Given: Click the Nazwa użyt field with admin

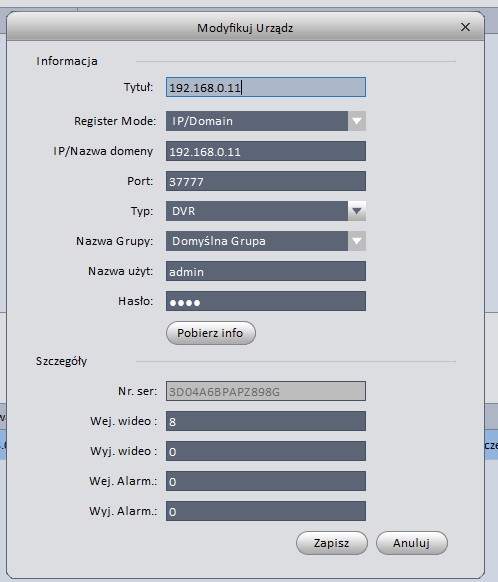Looking at the screenshot, I should tap(266, 271).
